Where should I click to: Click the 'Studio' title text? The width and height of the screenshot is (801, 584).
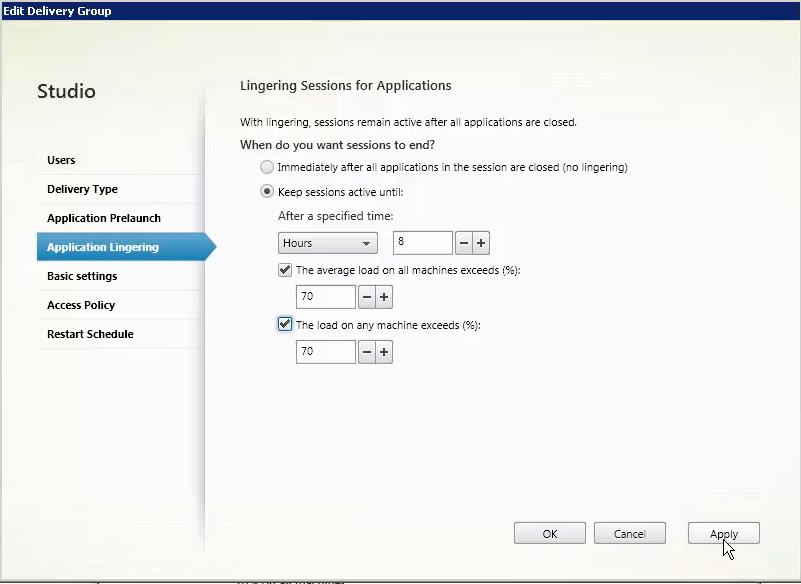pyautogui.click(x=66, y=91)
